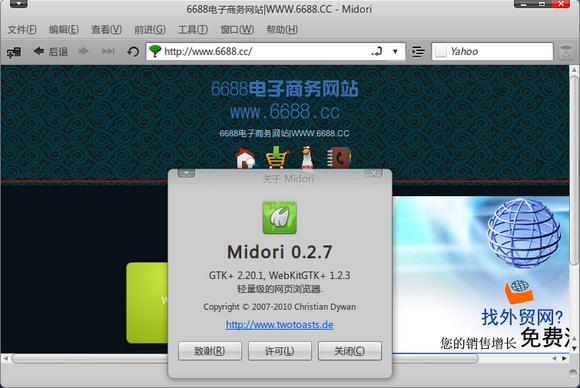The height and width of the screenshot is (388, 580).
Task: Close the 关于 Midori dialog with X
Action: 373,173
